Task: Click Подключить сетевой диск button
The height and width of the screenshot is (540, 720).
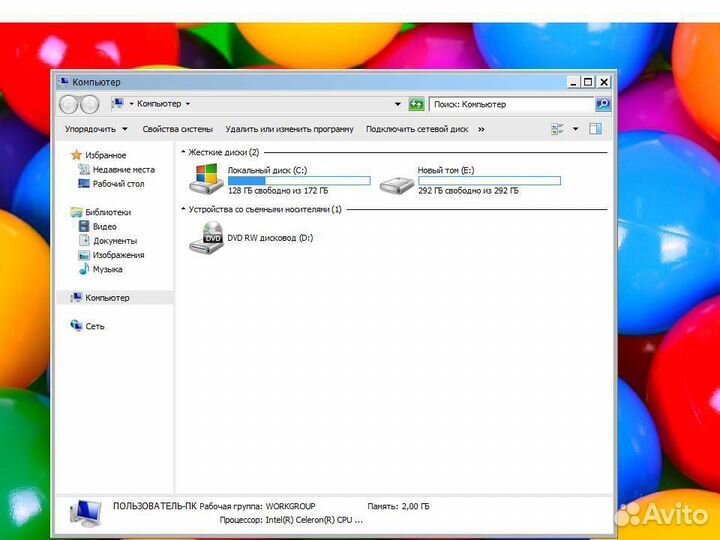Action: point(417,129)
